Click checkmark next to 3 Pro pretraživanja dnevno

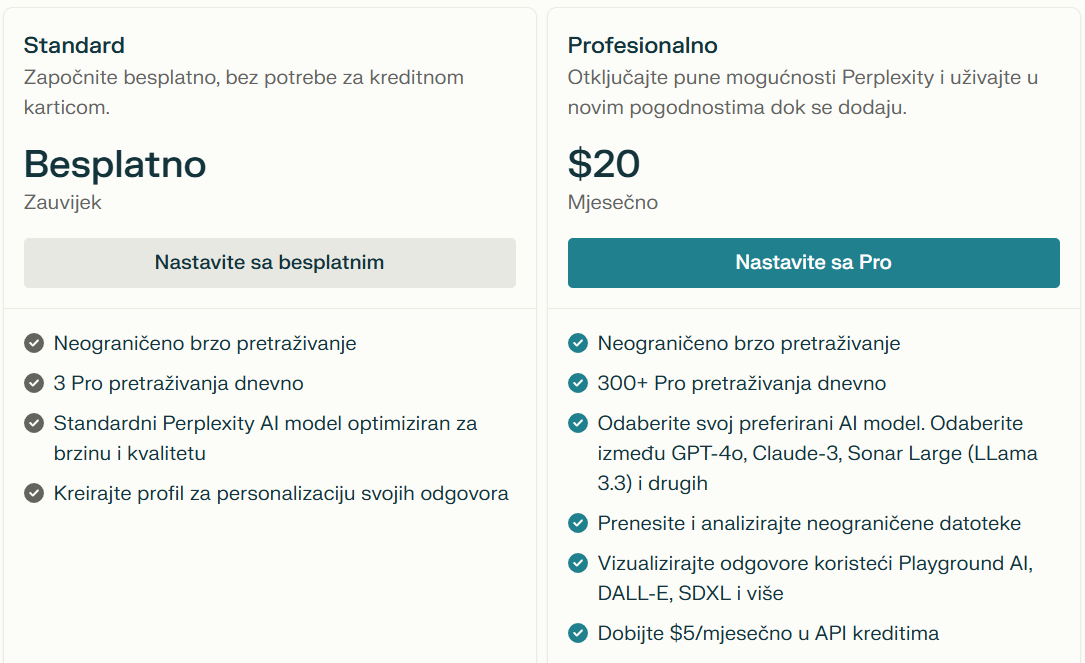[34, 383]
